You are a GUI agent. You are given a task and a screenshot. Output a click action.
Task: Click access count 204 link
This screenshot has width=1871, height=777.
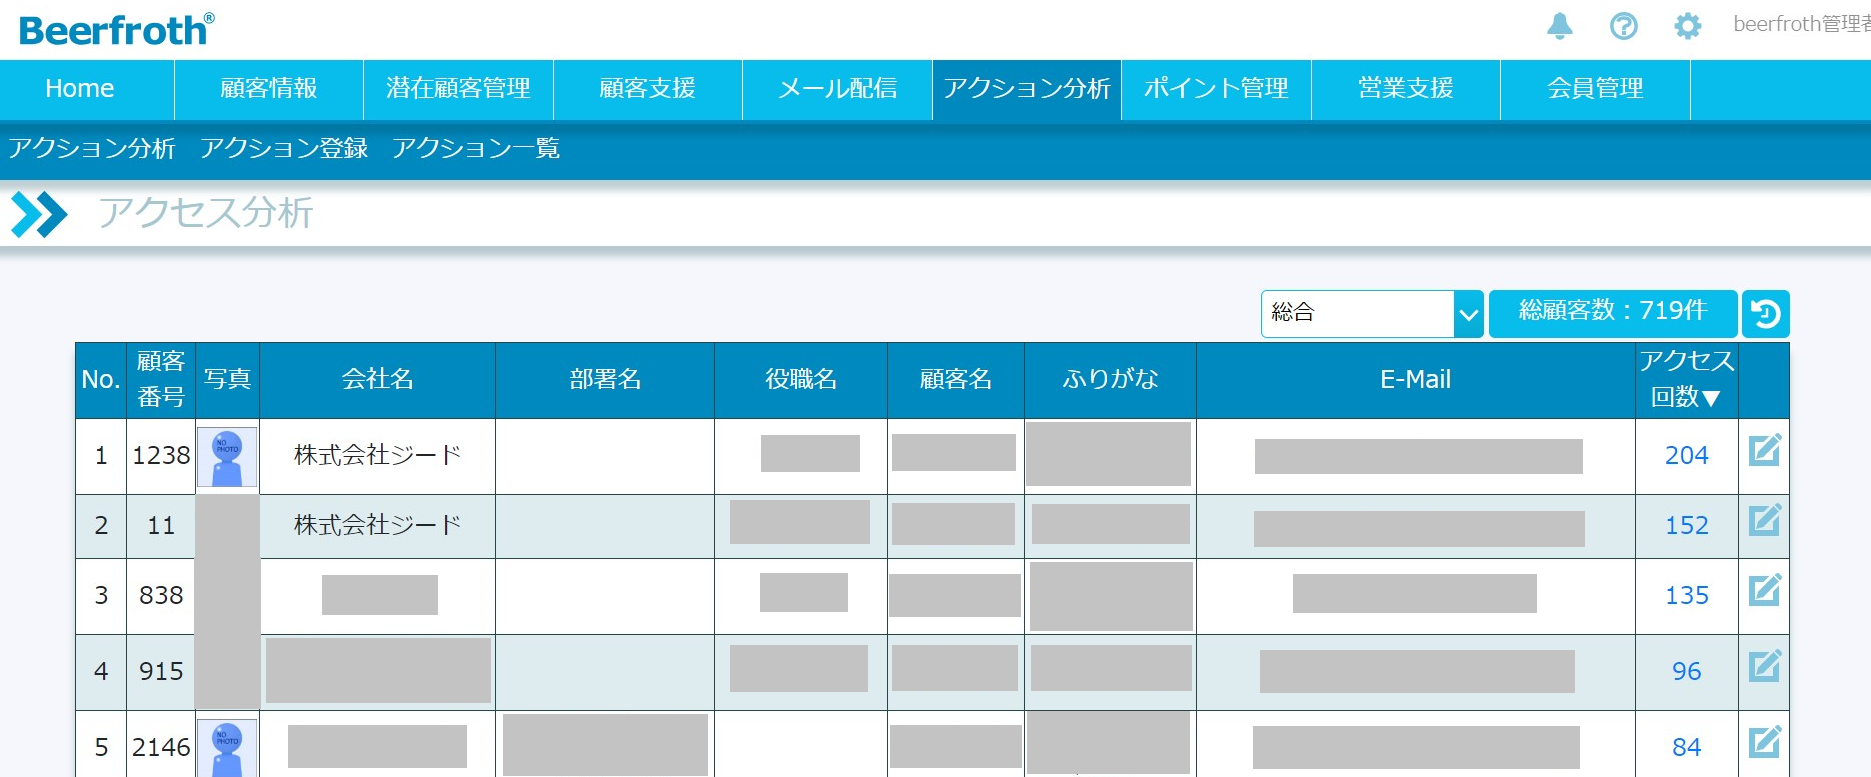click(x=1686, y=455)
